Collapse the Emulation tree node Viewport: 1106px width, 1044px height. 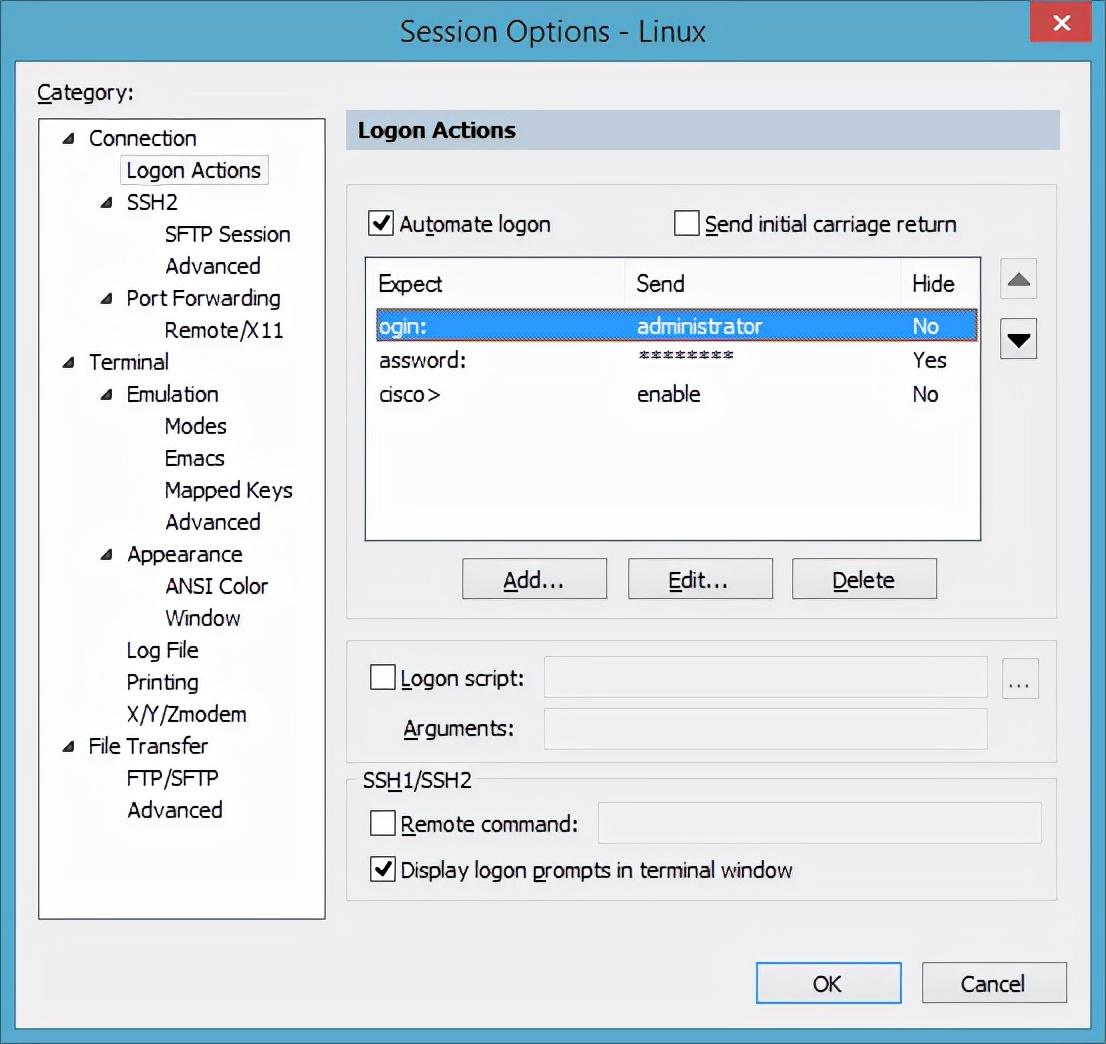[x=107, y=394]
